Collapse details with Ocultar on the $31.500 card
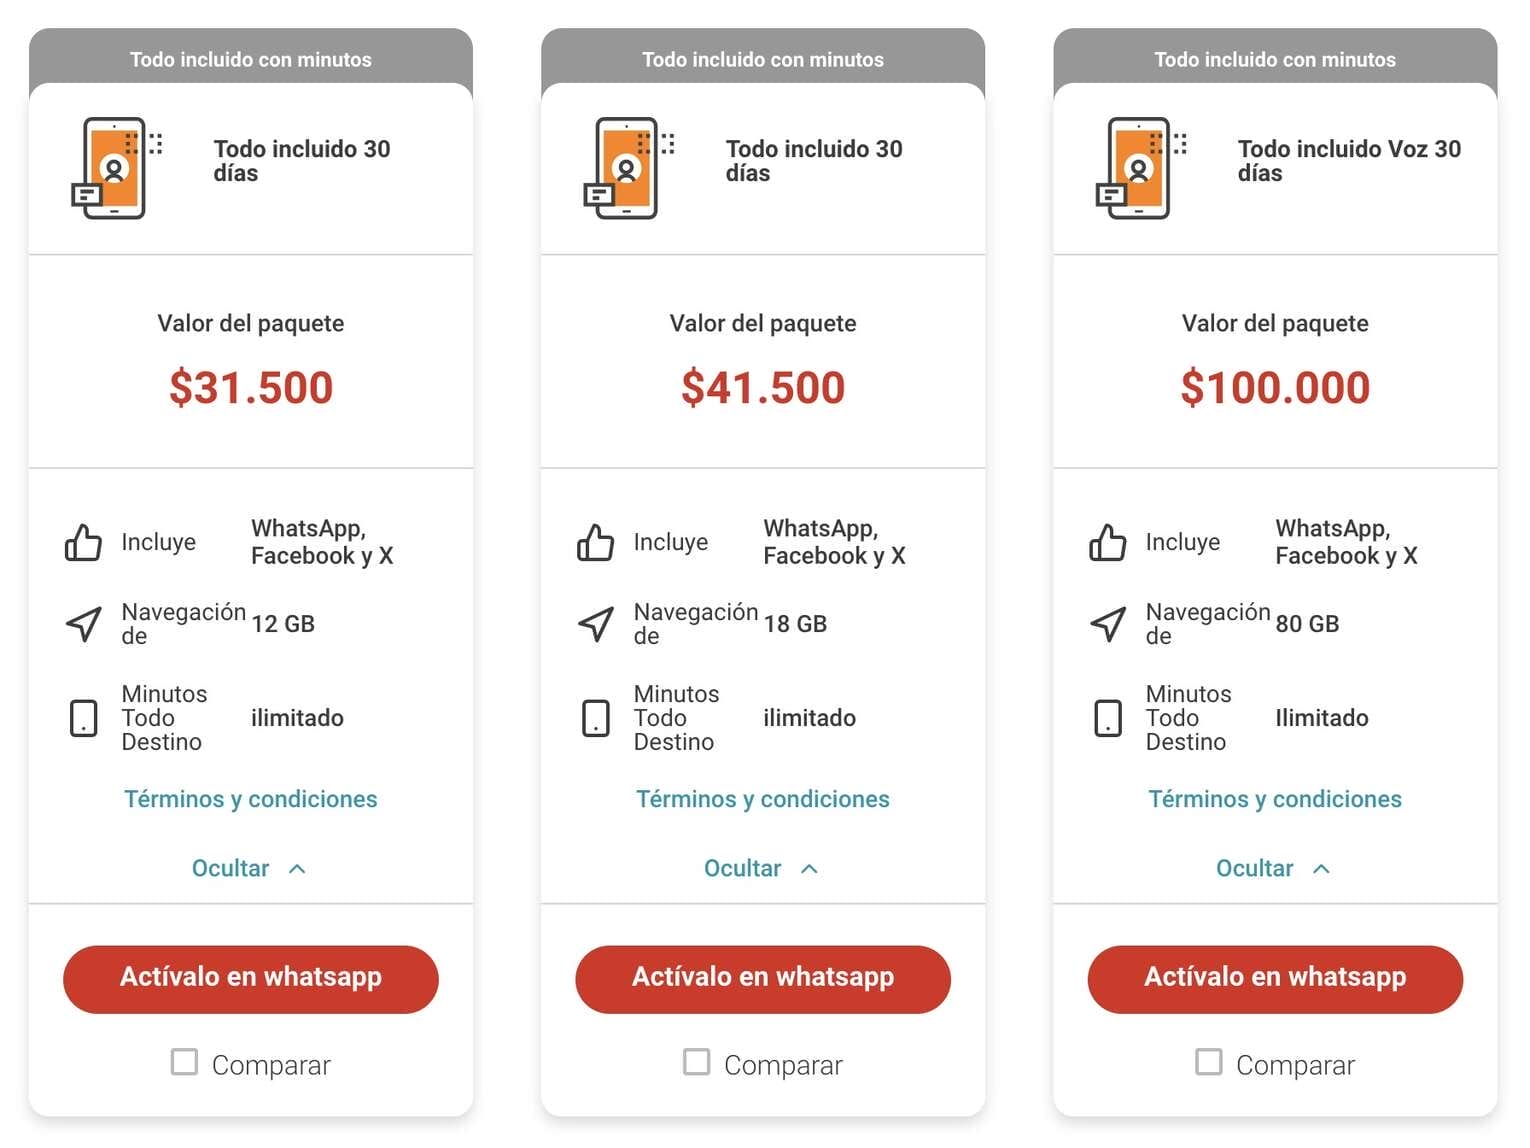 [248, 868]
